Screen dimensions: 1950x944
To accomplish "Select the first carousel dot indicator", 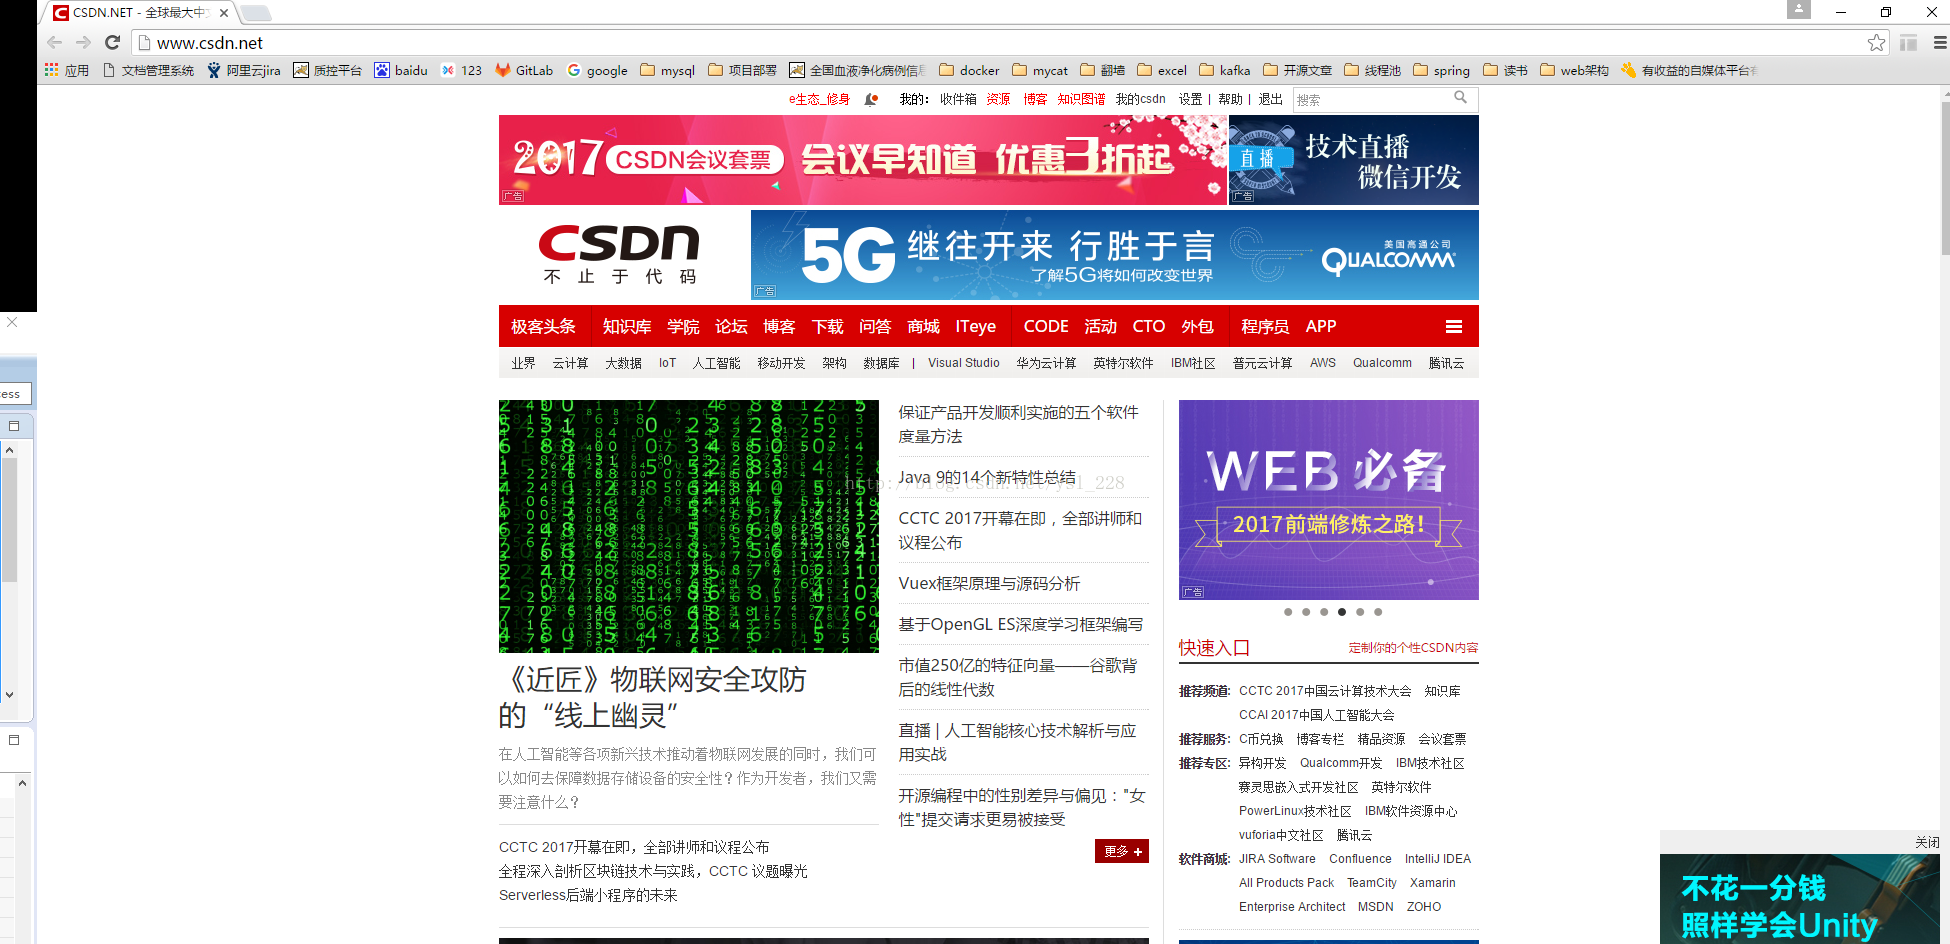I will tap(1288, 612).
